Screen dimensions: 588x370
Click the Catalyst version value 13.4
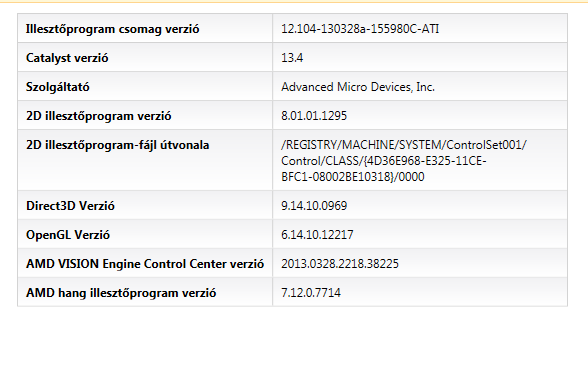[x=292, y=58]
